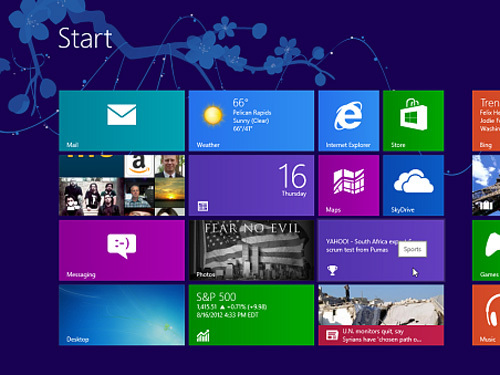Screen dimensions: 500x375
Task: Click the 'Desktop' tile label
Action: point(78,339)
